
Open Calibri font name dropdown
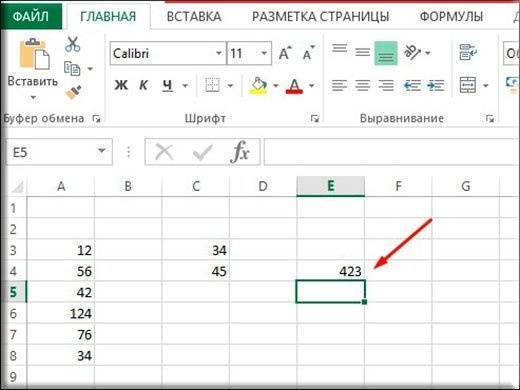pos(219,53)
